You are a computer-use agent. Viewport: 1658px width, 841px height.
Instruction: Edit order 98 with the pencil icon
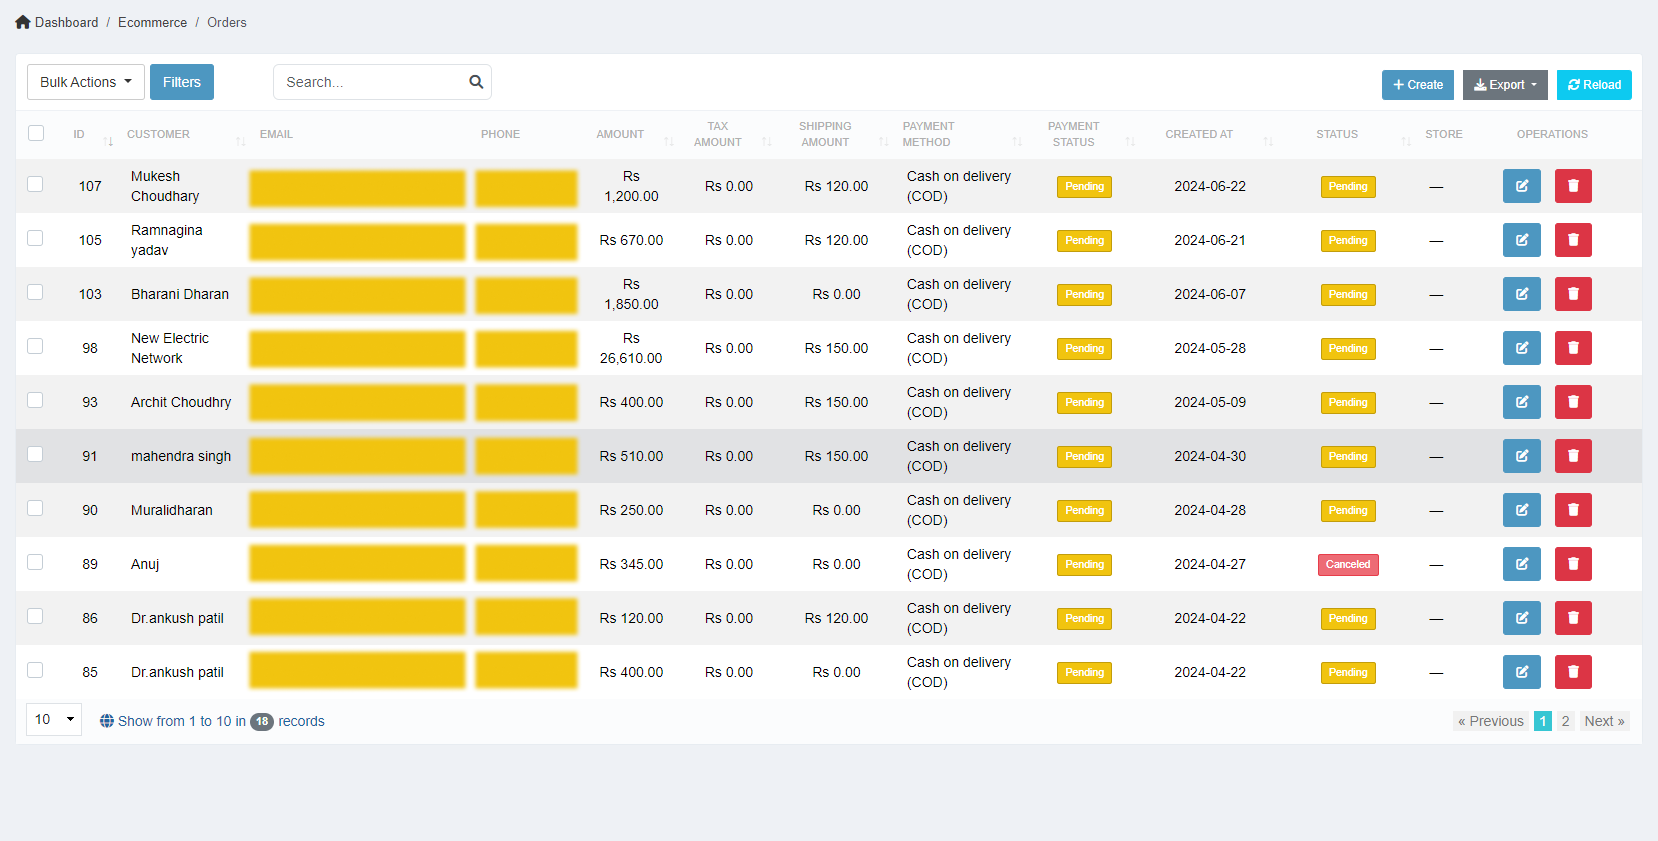tap(1521, 348)
